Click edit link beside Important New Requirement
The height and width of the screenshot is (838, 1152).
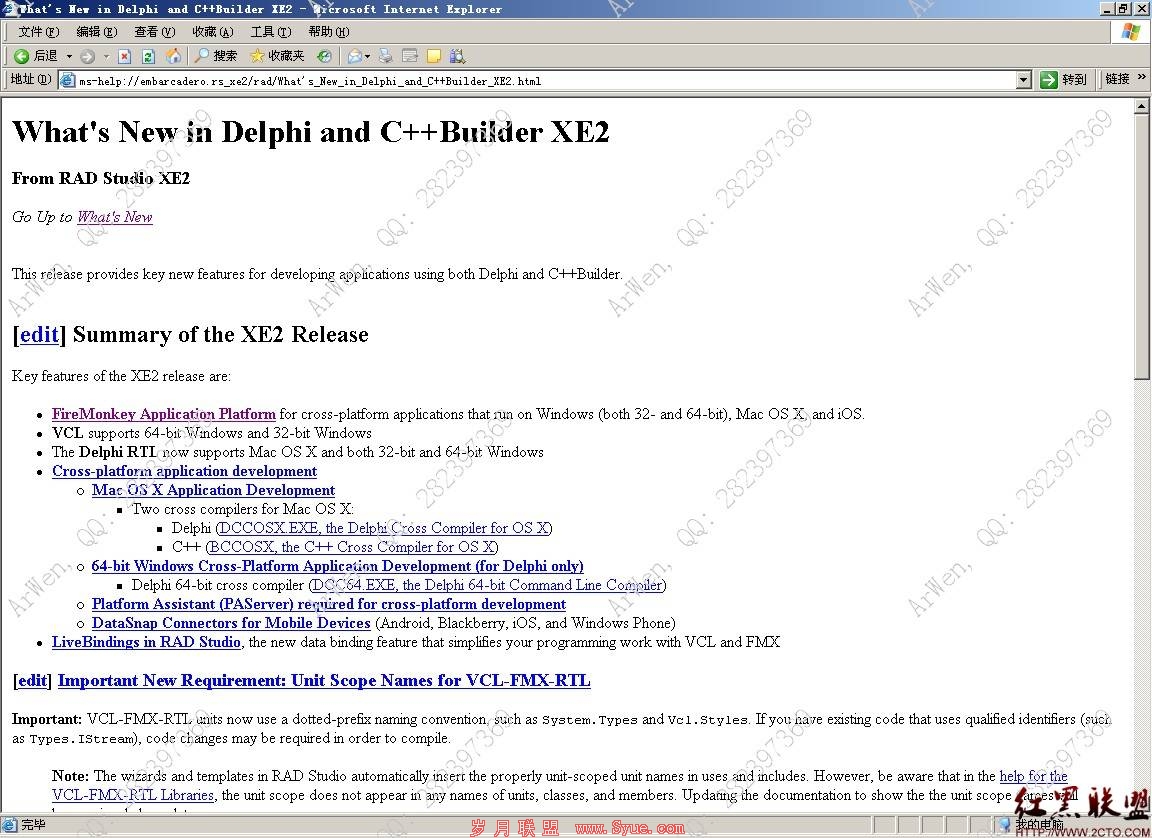point(32,681)
